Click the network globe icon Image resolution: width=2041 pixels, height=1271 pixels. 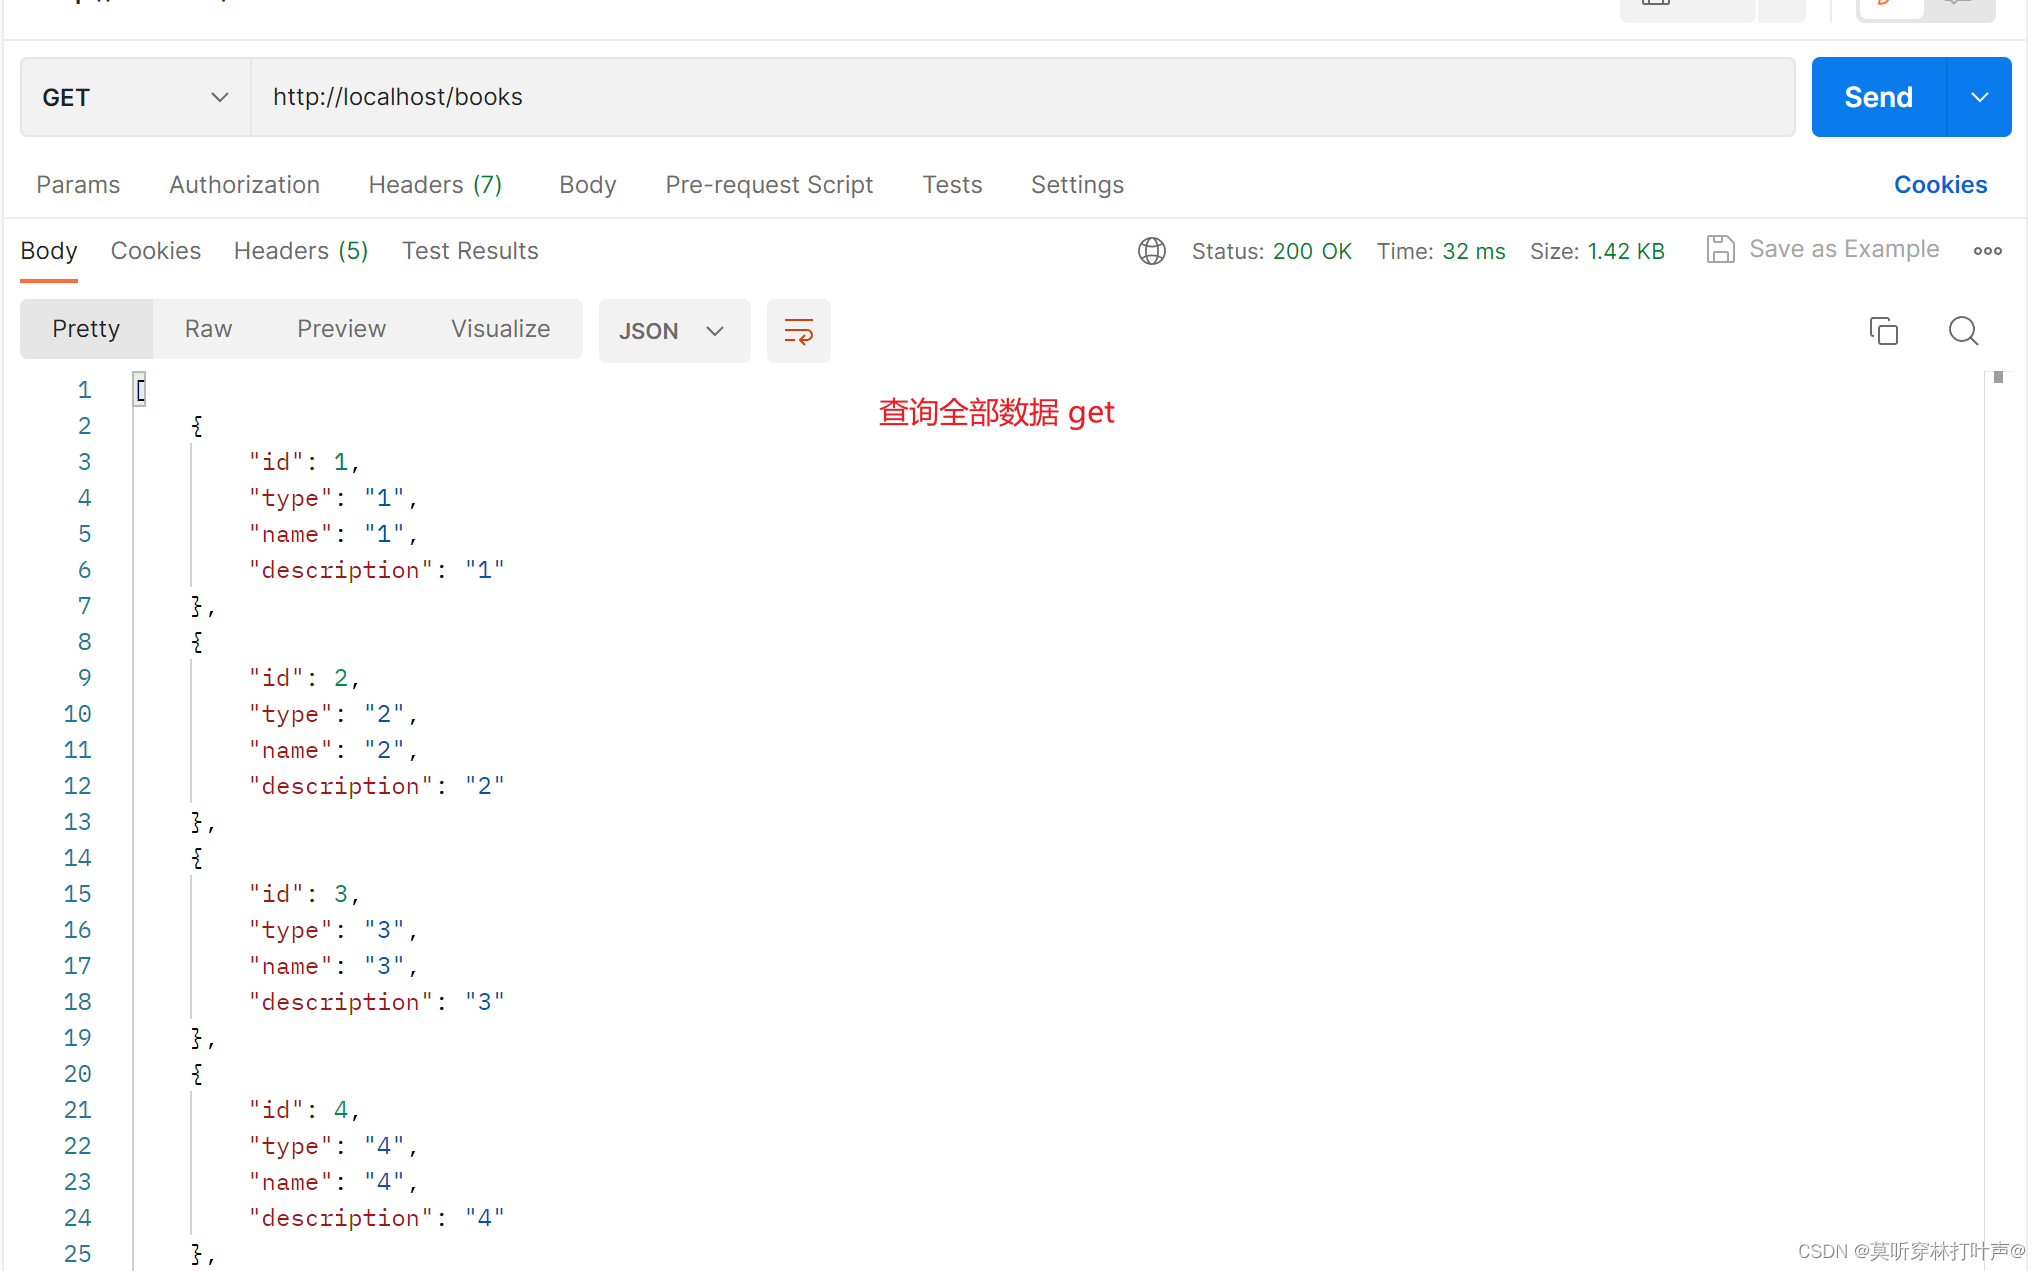click(x=1152, y=251)
